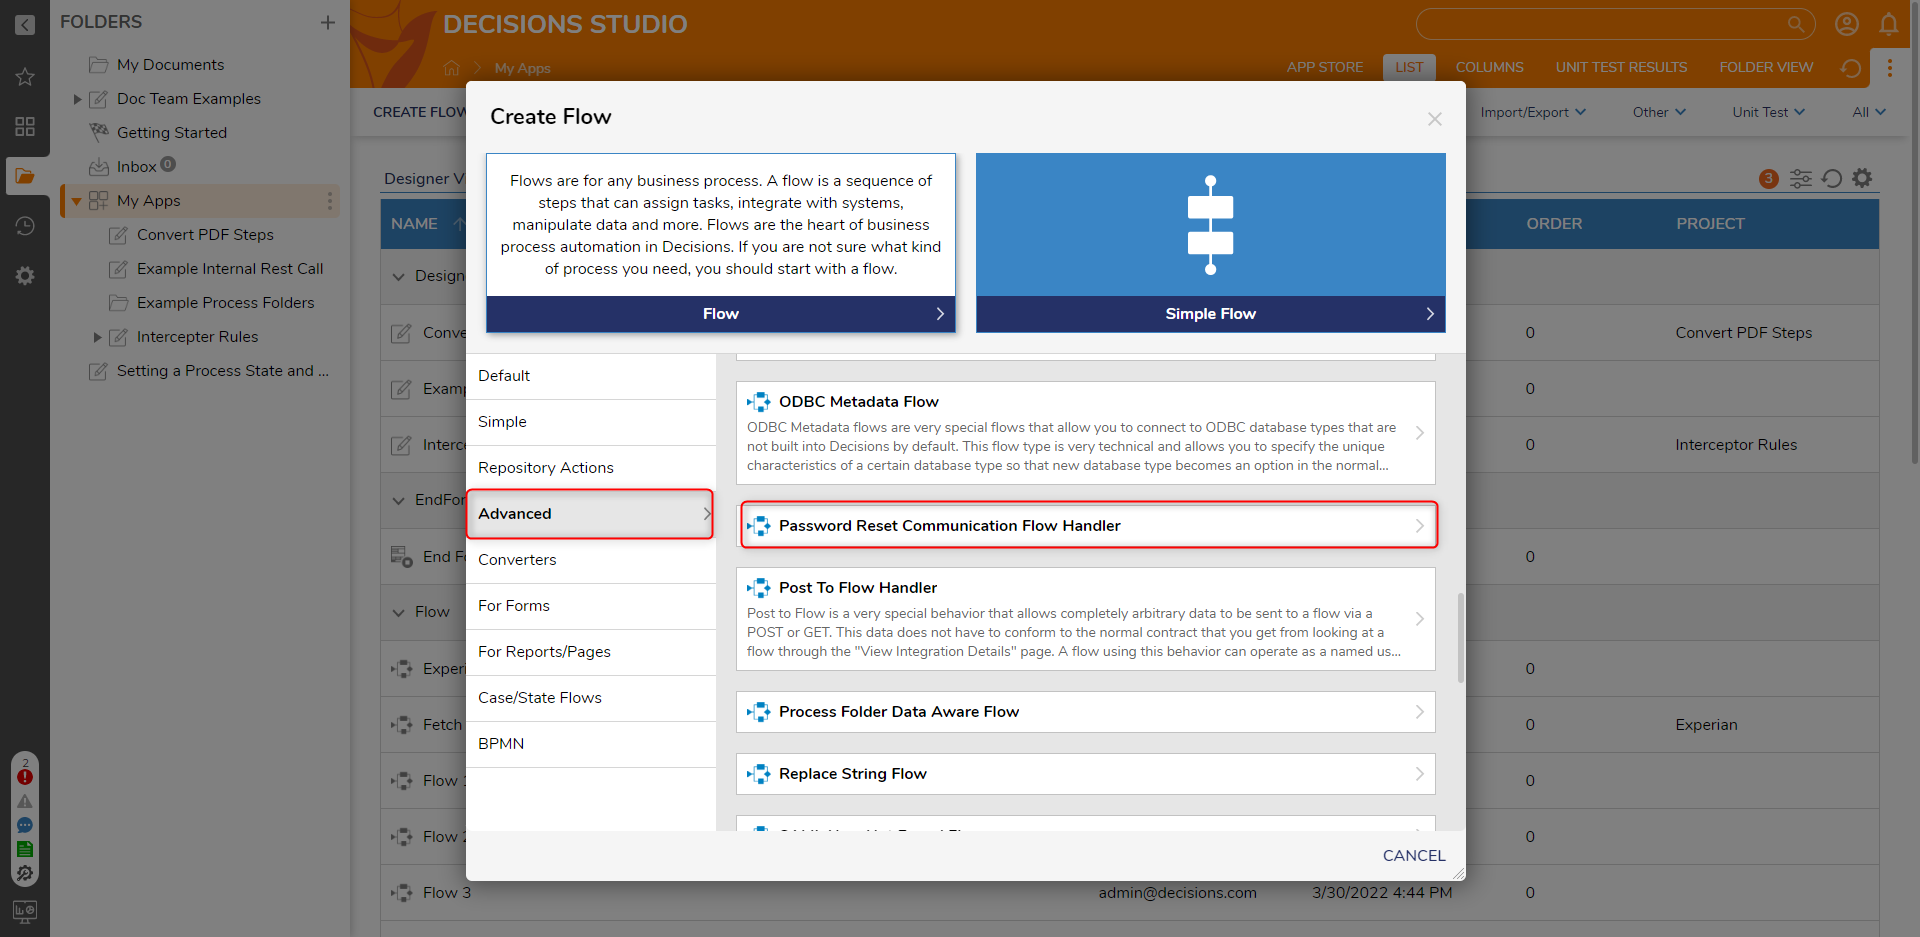The image size is (1920, 937).
Task: Click the orange filter count badge
Action: 1769,178
